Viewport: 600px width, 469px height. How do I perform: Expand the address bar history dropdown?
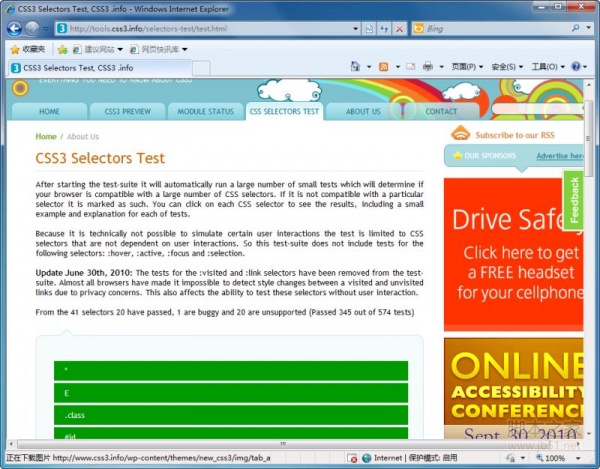355,29
